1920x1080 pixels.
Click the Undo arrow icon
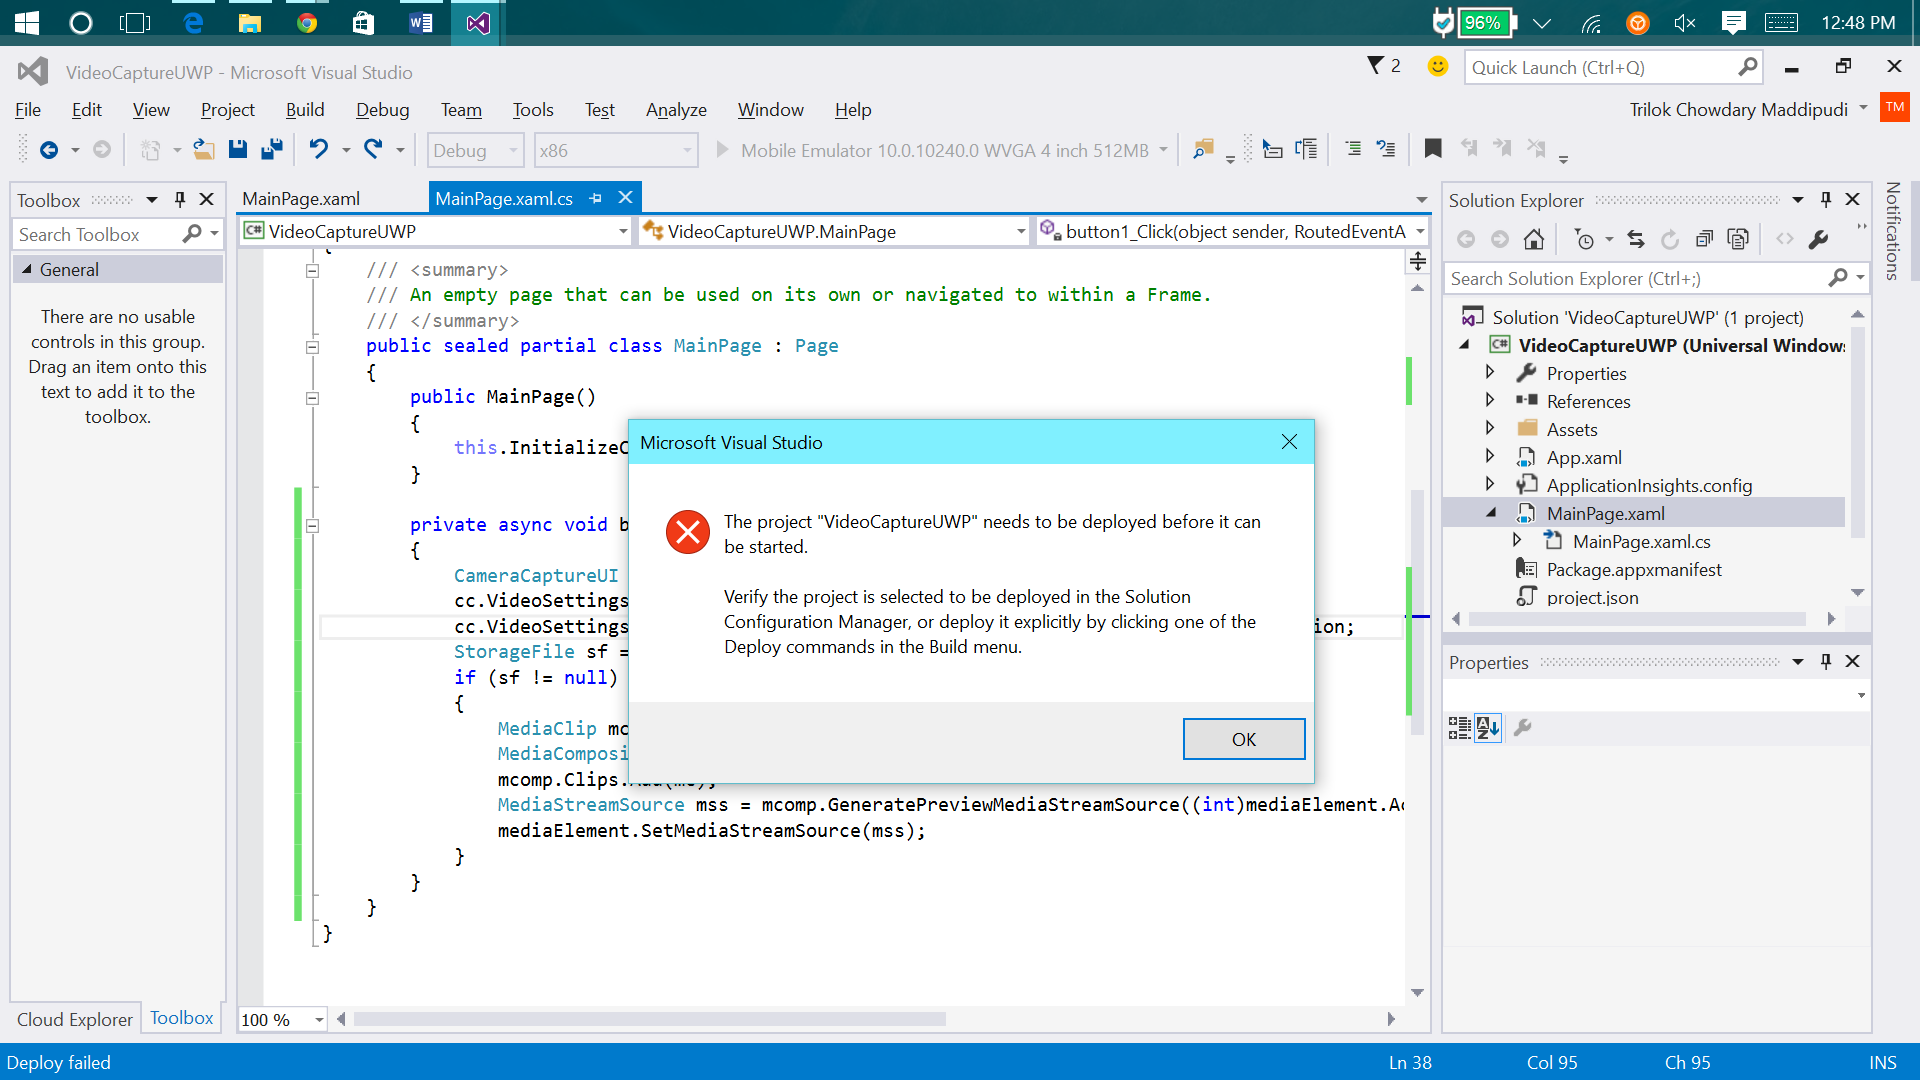(x=318, y=150)
